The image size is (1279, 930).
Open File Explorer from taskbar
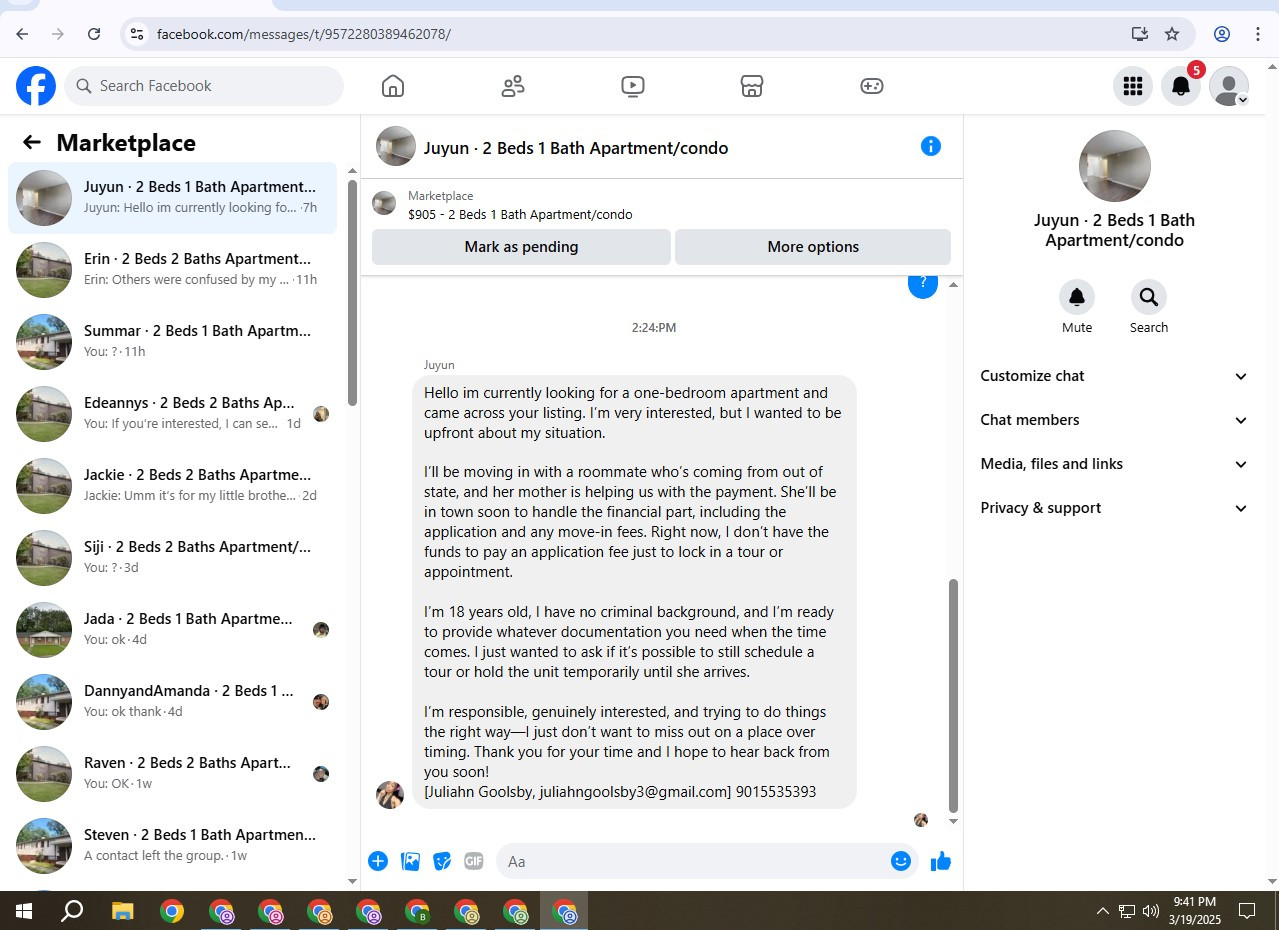[122, 911]
